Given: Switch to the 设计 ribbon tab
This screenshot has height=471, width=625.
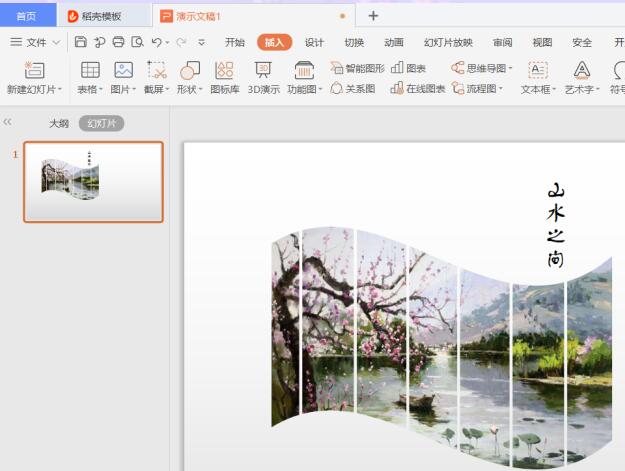Looking at the screenshot, I should (x=314, y=42).
